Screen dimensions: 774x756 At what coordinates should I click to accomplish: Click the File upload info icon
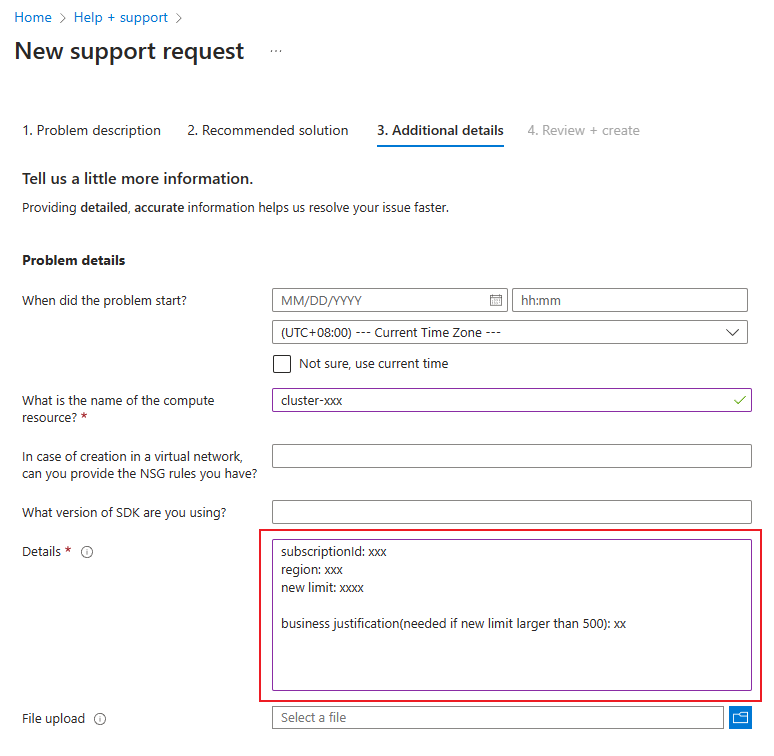(x=100, y=718)
